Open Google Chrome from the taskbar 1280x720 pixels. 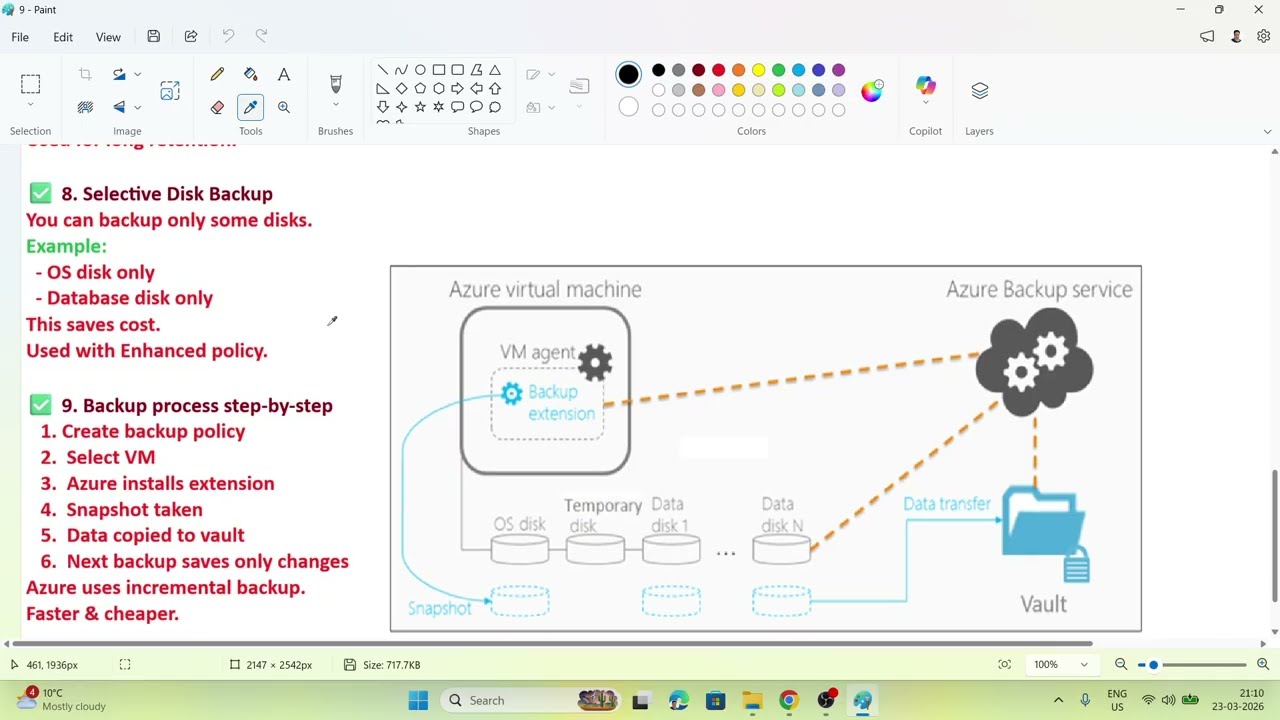click(789, 700)
